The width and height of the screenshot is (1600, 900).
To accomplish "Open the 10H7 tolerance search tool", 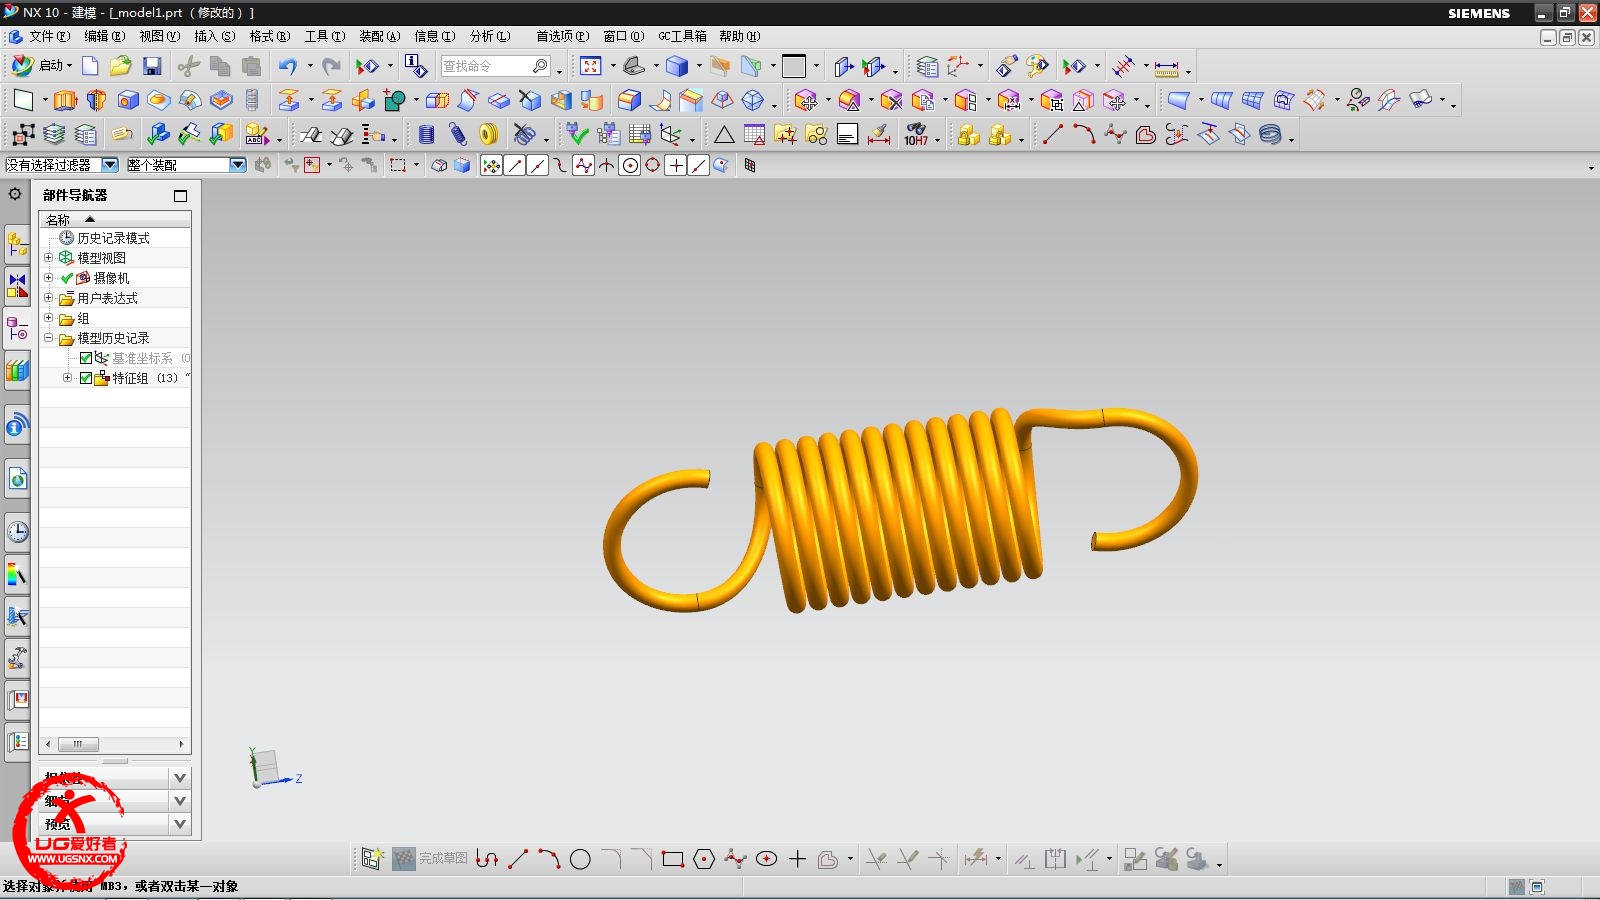I will [x=916, y=135].
